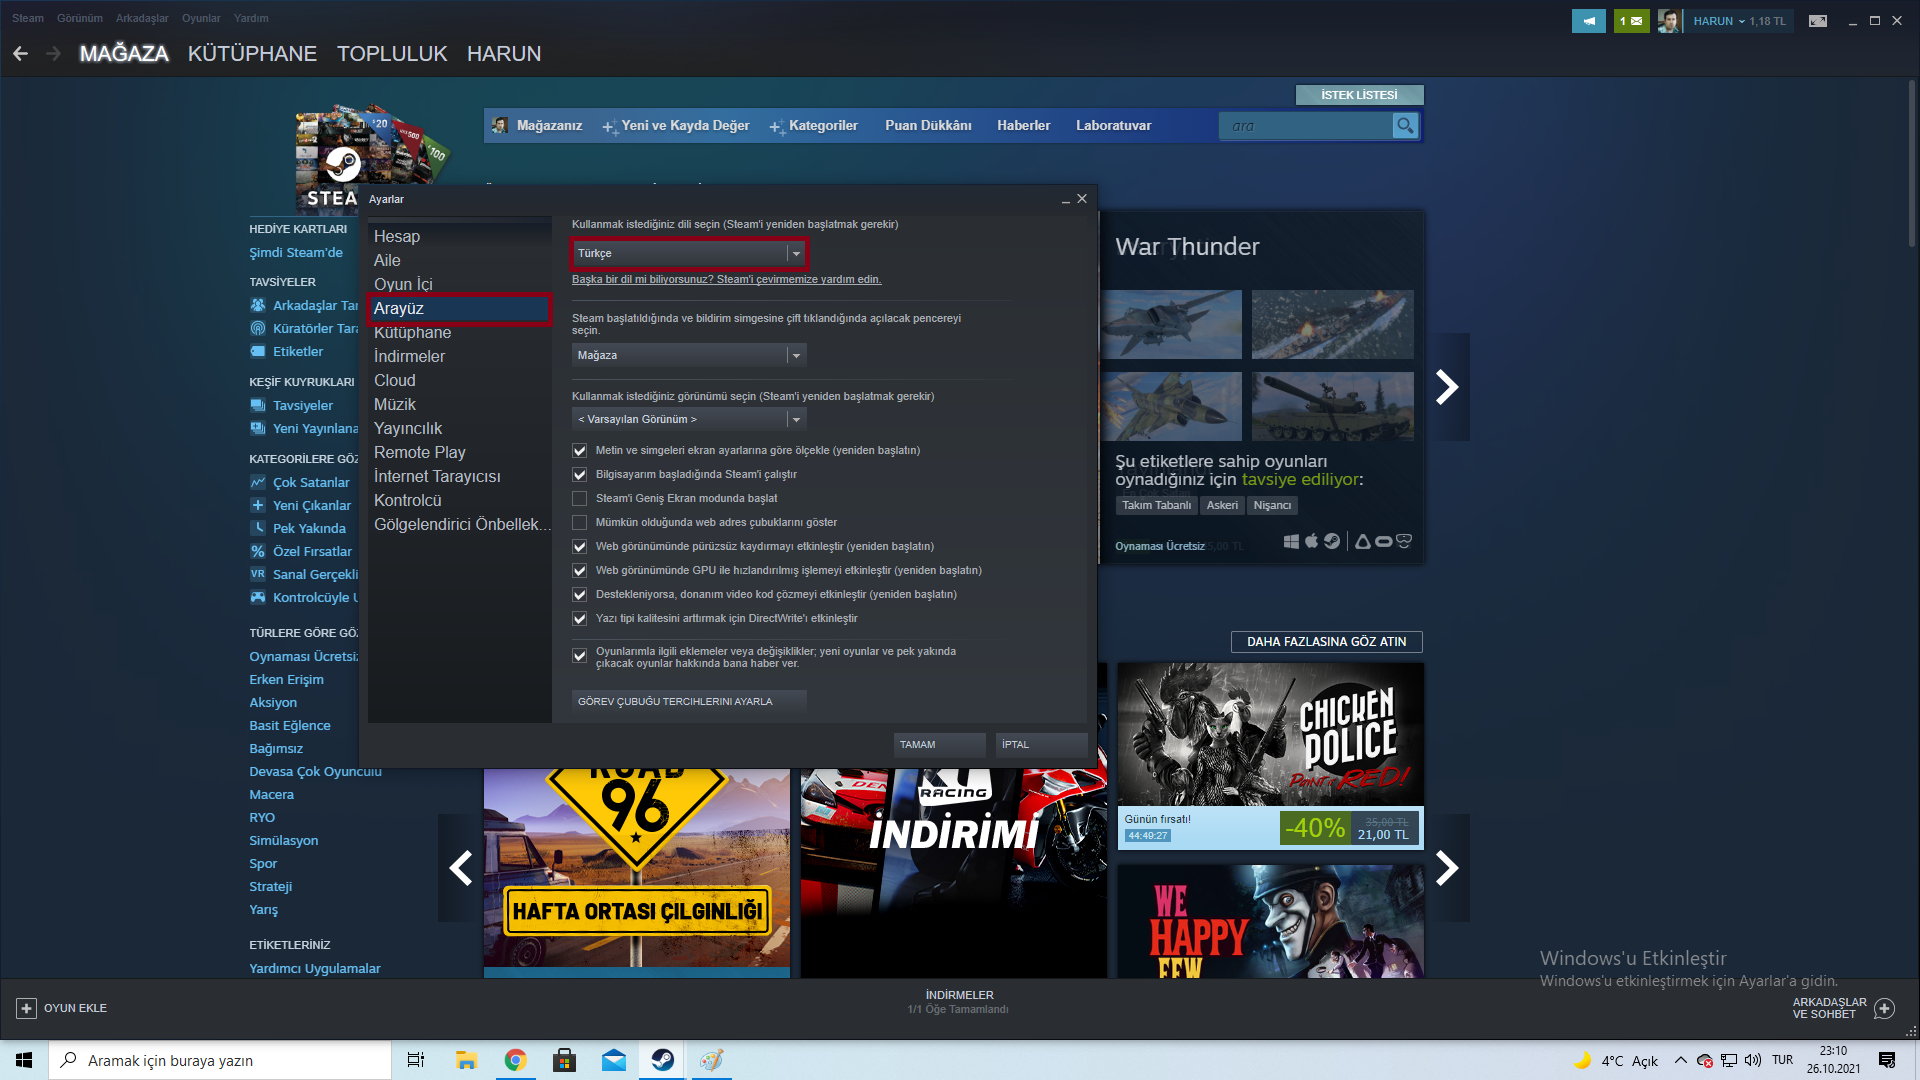Click the announcements megaphone icon in title bar

[x=1588, y=21]
